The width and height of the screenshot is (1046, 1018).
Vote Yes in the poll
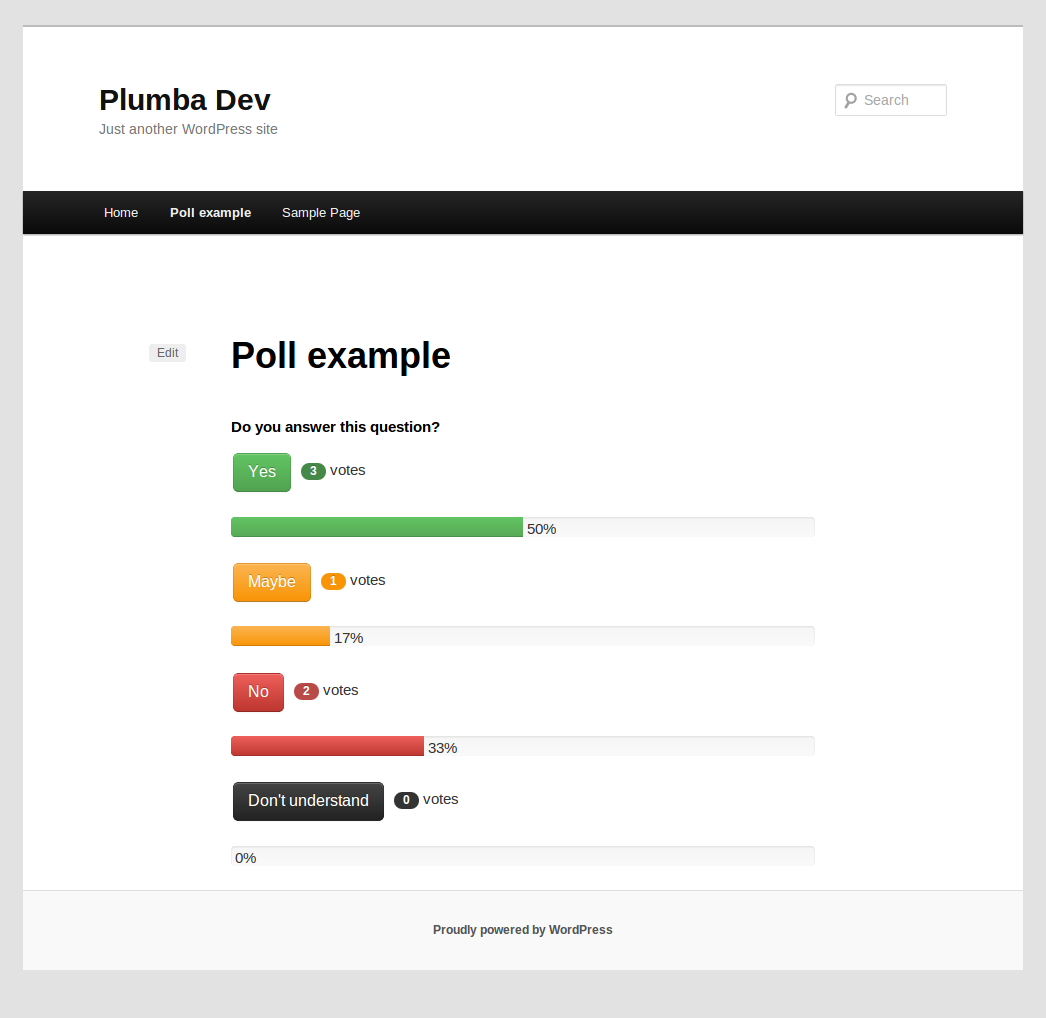262,472
